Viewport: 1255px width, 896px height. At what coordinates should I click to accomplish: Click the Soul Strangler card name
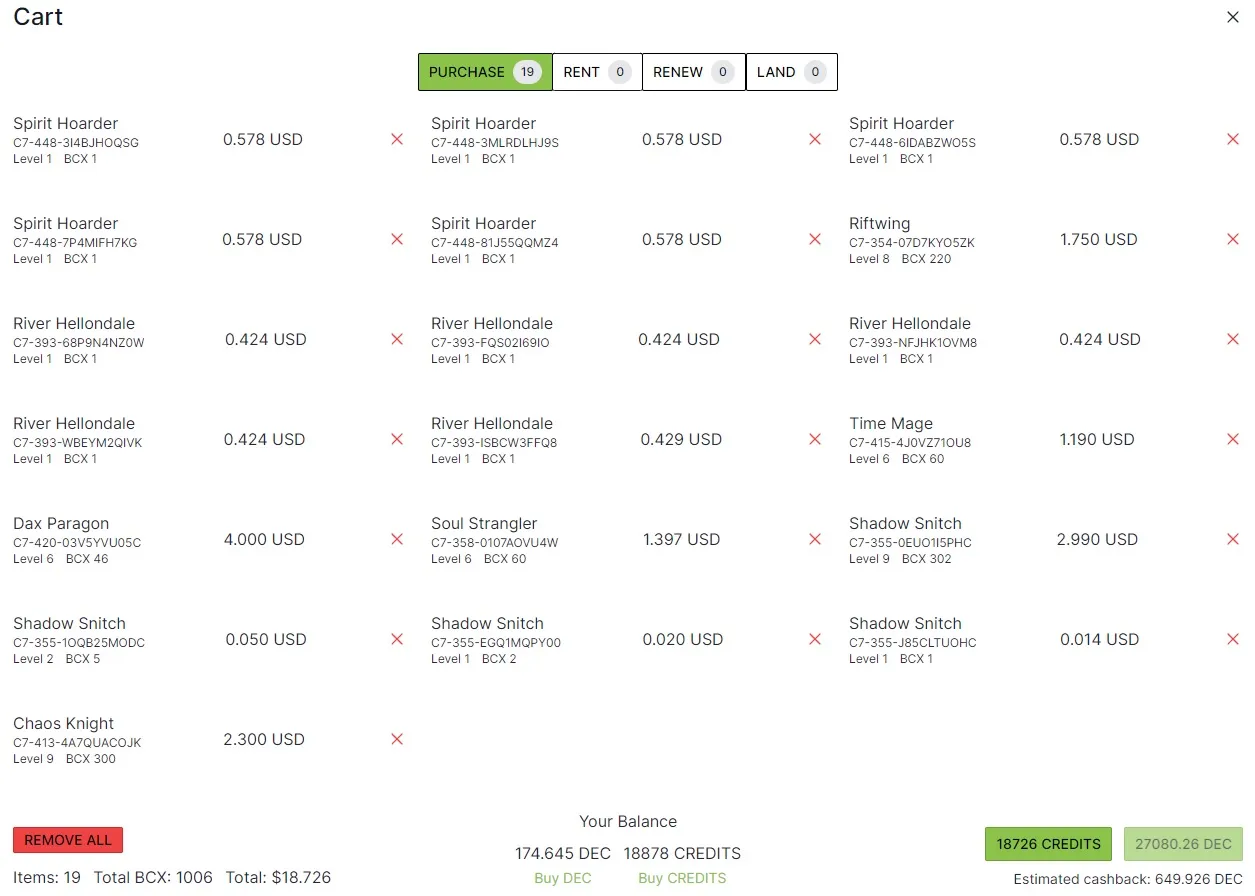[x=484, y=523]
